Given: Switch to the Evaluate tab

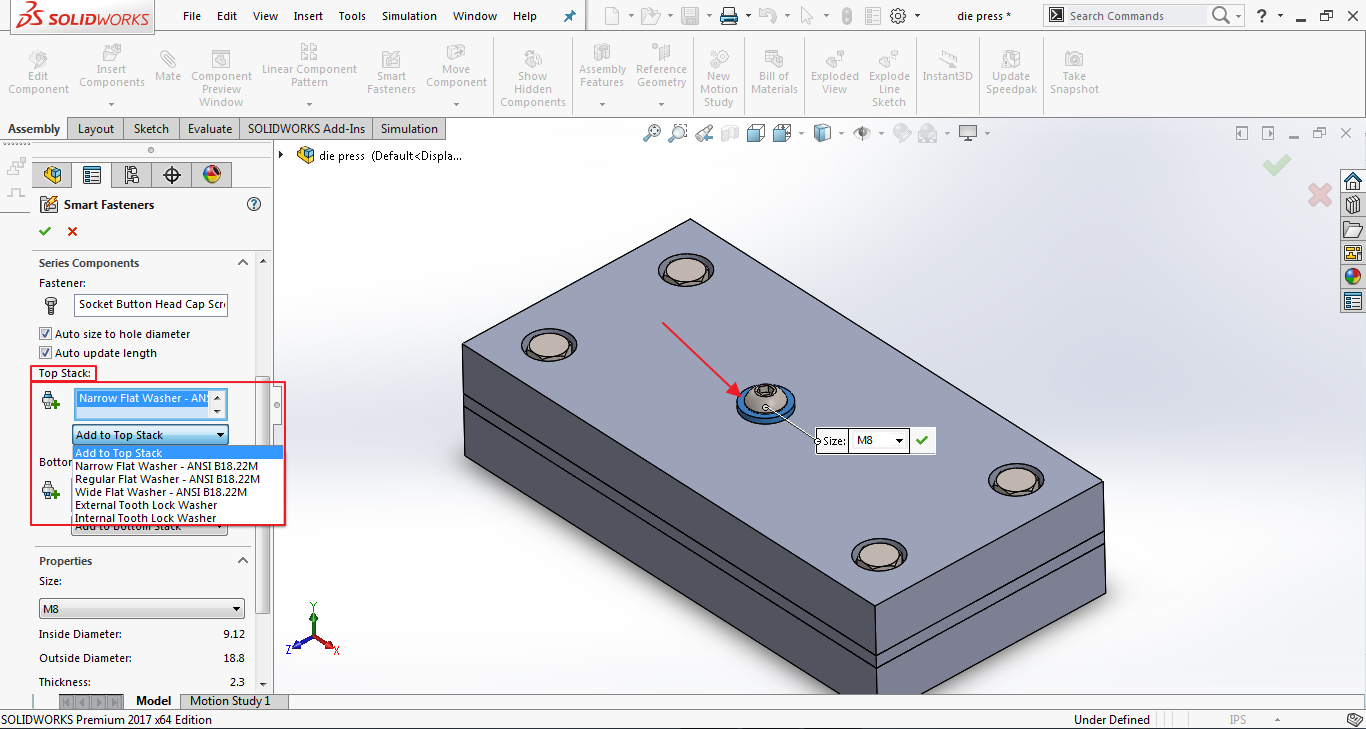Looking at the screenshot, I should 210,128.
